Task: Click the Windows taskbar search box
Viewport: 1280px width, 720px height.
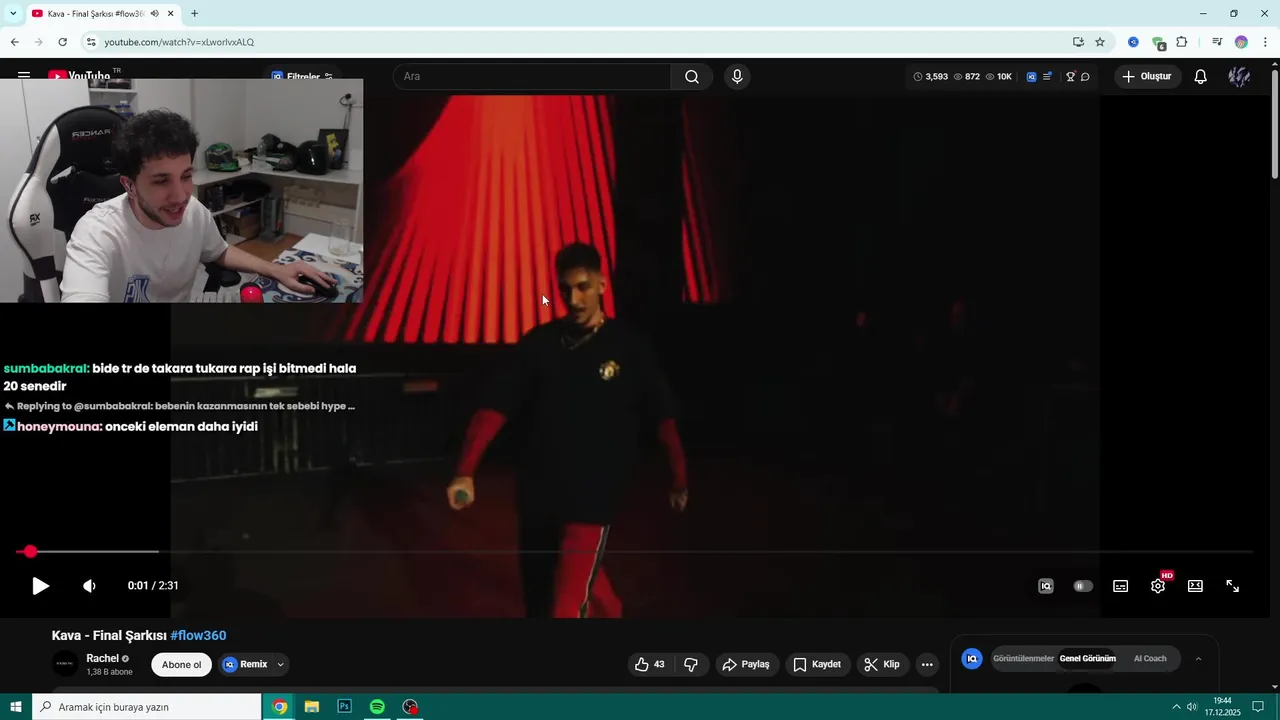Action: click(x=147, y=707)
